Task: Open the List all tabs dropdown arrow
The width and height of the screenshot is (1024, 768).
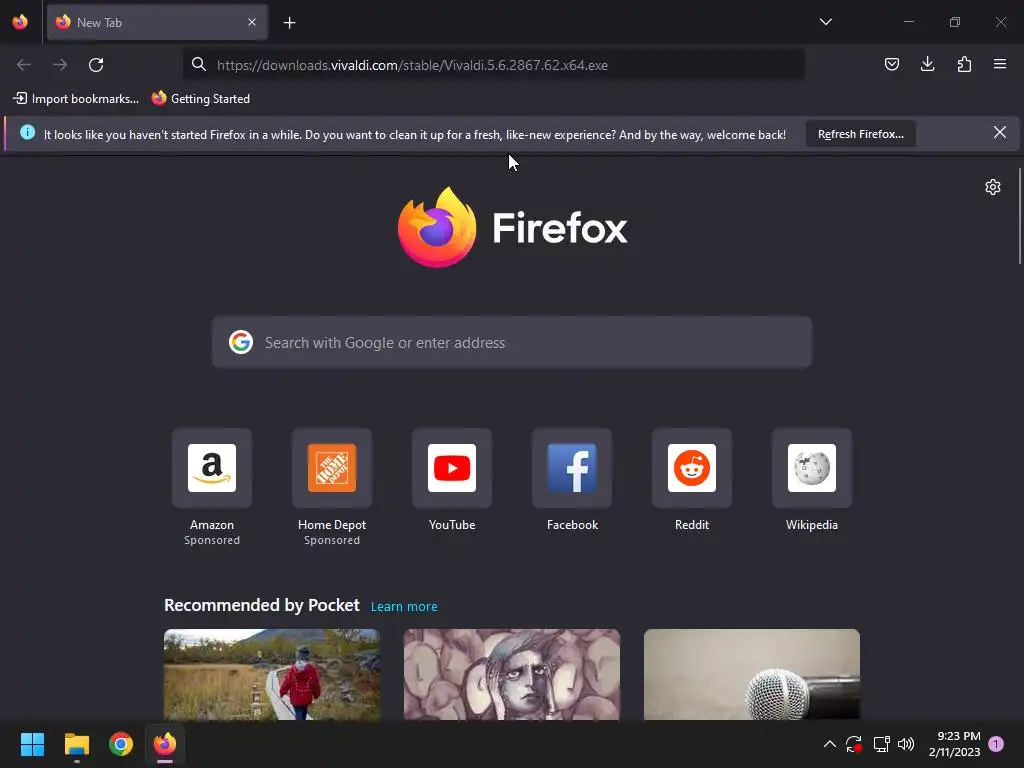Action: click(825, 22)
